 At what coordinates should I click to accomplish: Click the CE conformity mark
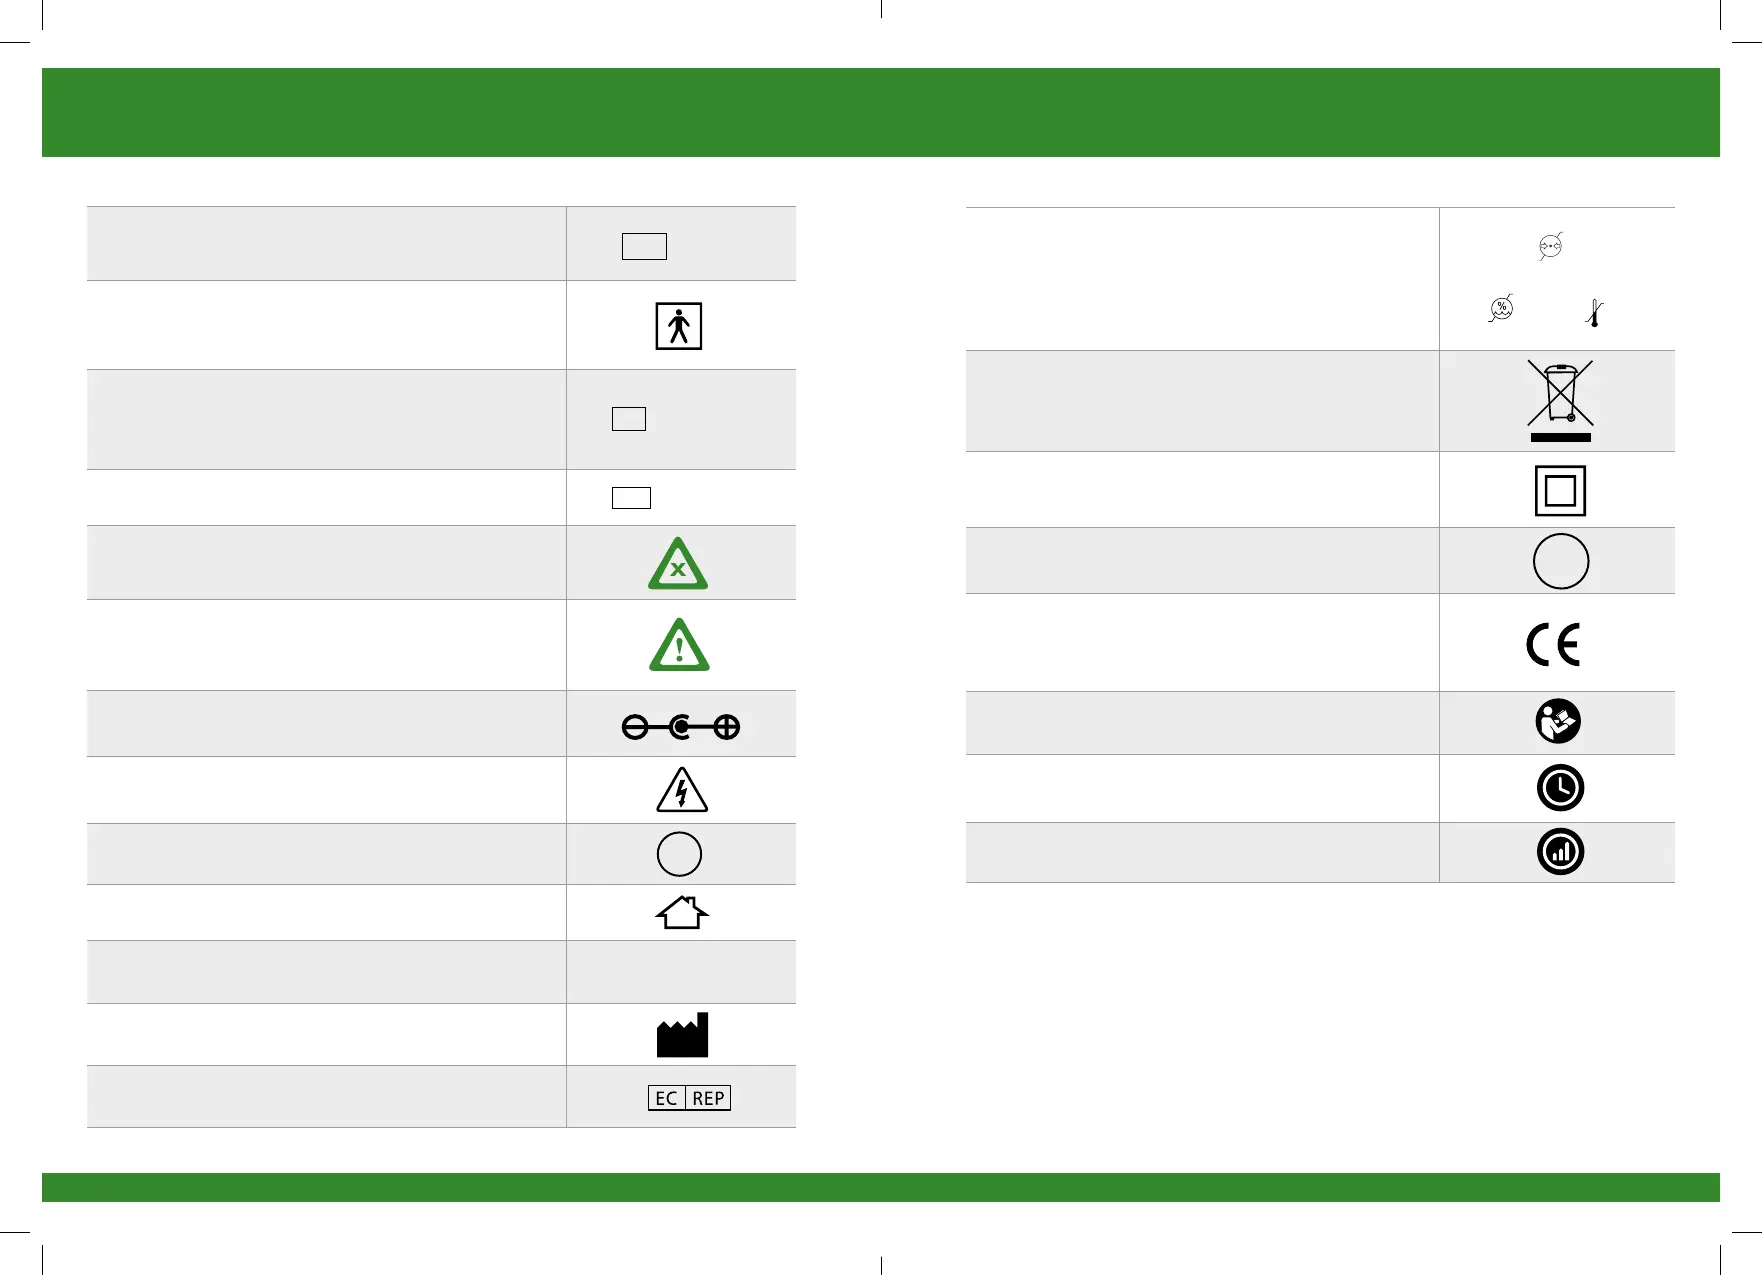[1553, 645]
